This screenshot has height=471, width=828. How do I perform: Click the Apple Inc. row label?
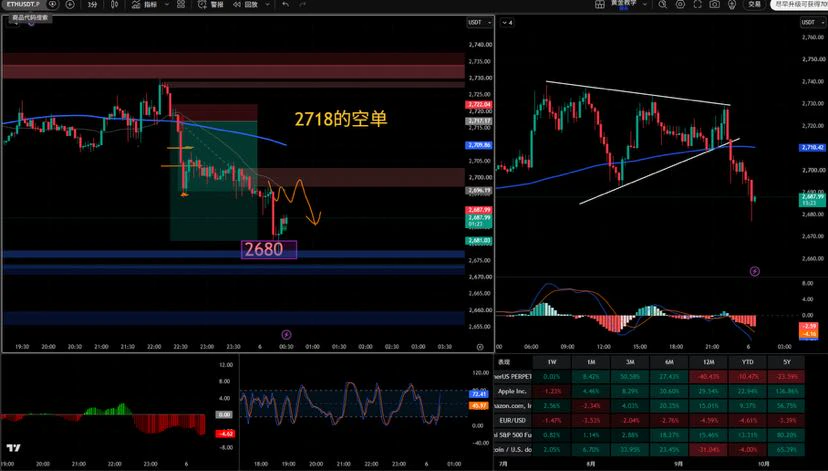coord(513,391)
